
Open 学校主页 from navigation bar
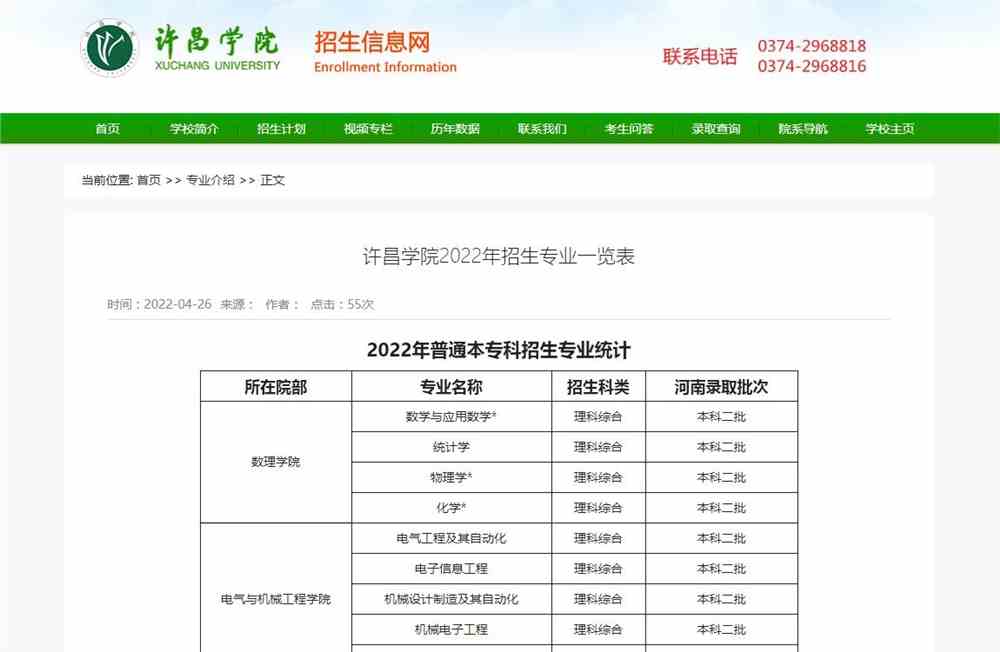pyautogui.click(x=890, y=129)
